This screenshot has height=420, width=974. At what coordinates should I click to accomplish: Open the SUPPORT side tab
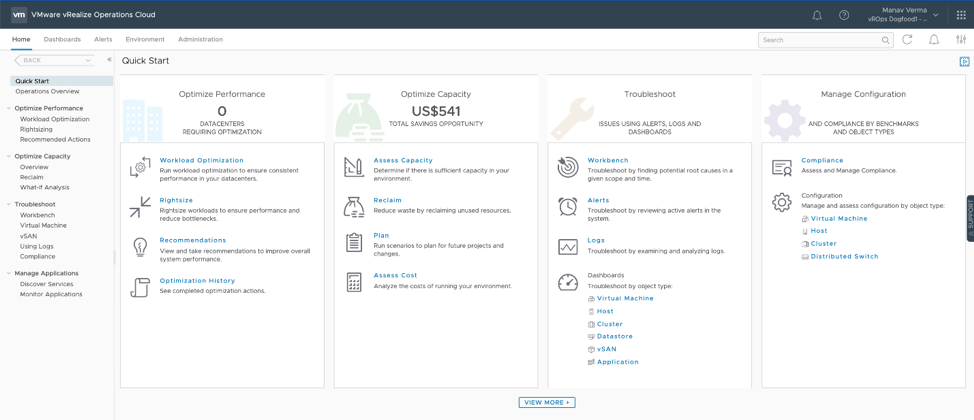pos(970,218)
